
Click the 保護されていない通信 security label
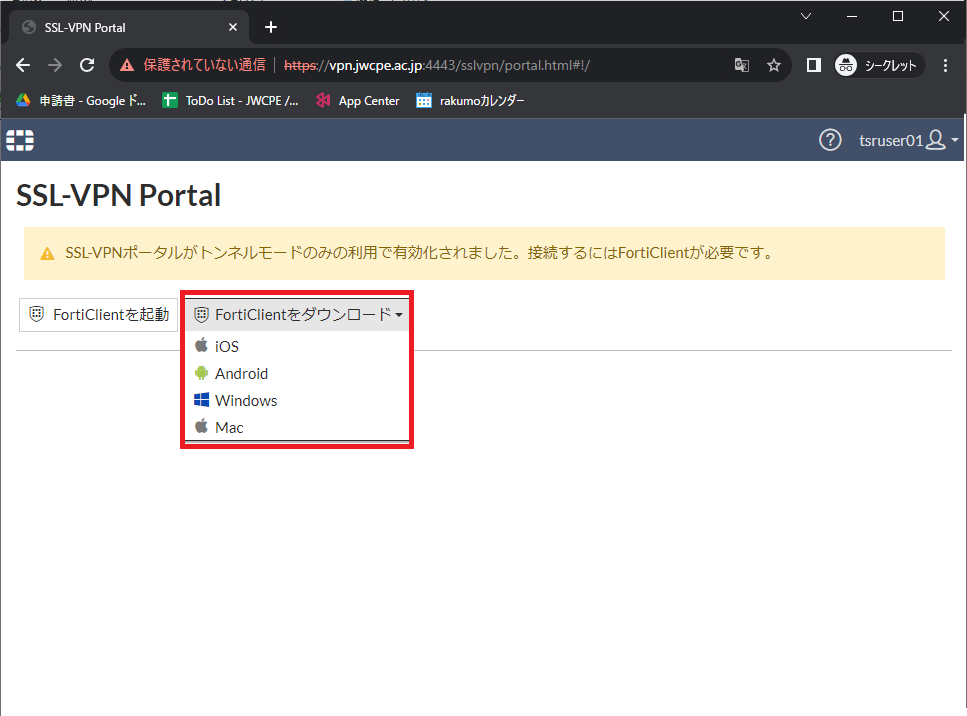205,65
